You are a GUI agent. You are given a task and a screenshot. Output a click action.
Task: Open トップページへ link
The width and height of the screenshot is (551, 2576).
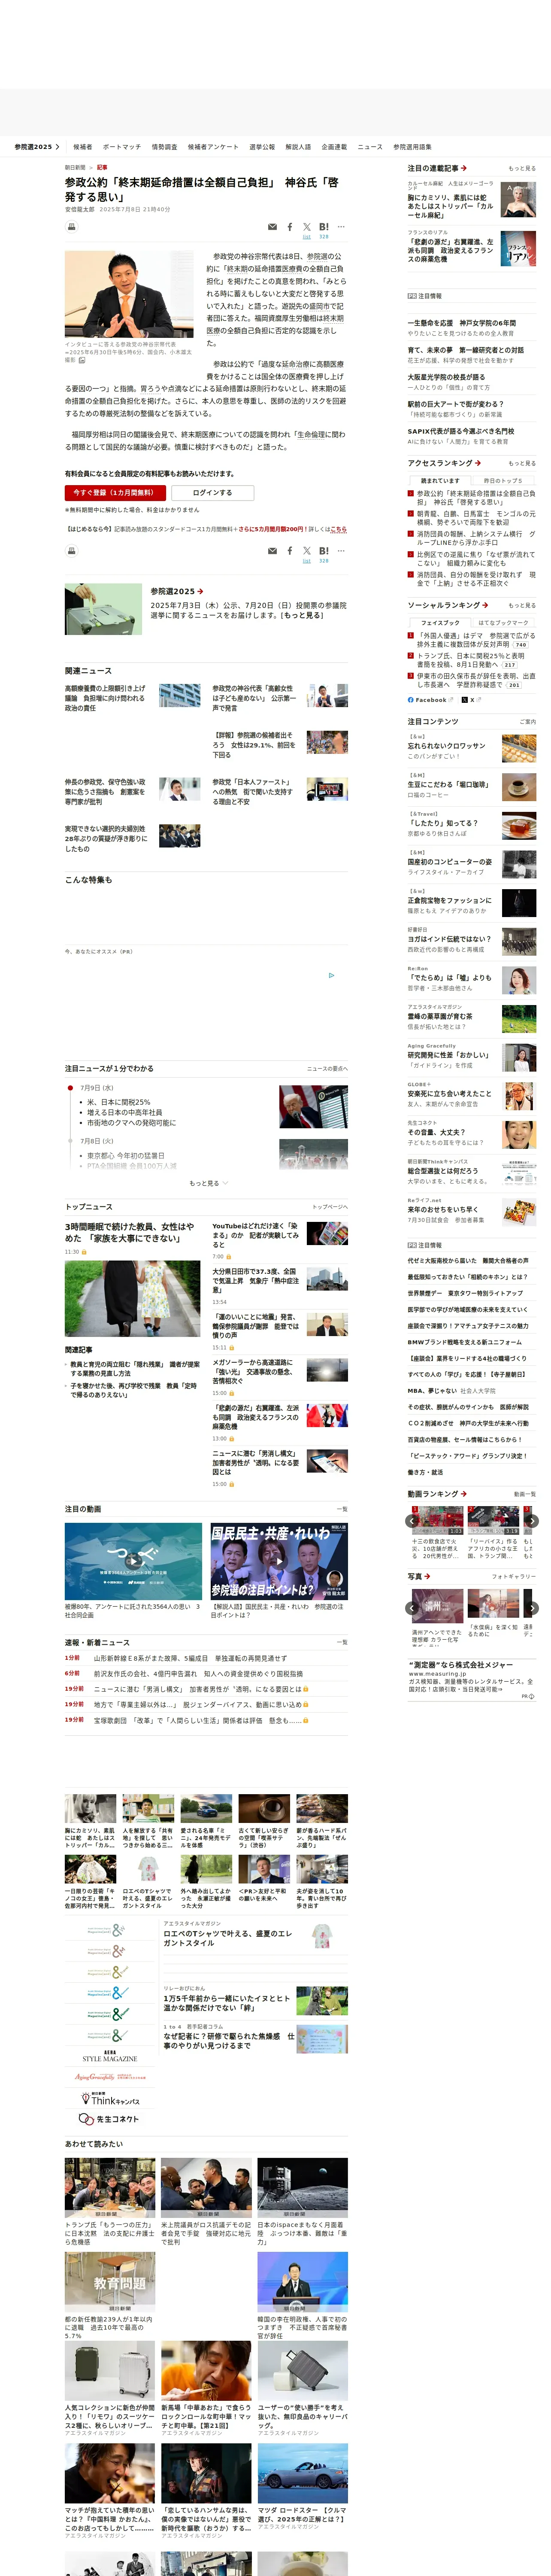pyautogui.click(x=330, y=1207)
